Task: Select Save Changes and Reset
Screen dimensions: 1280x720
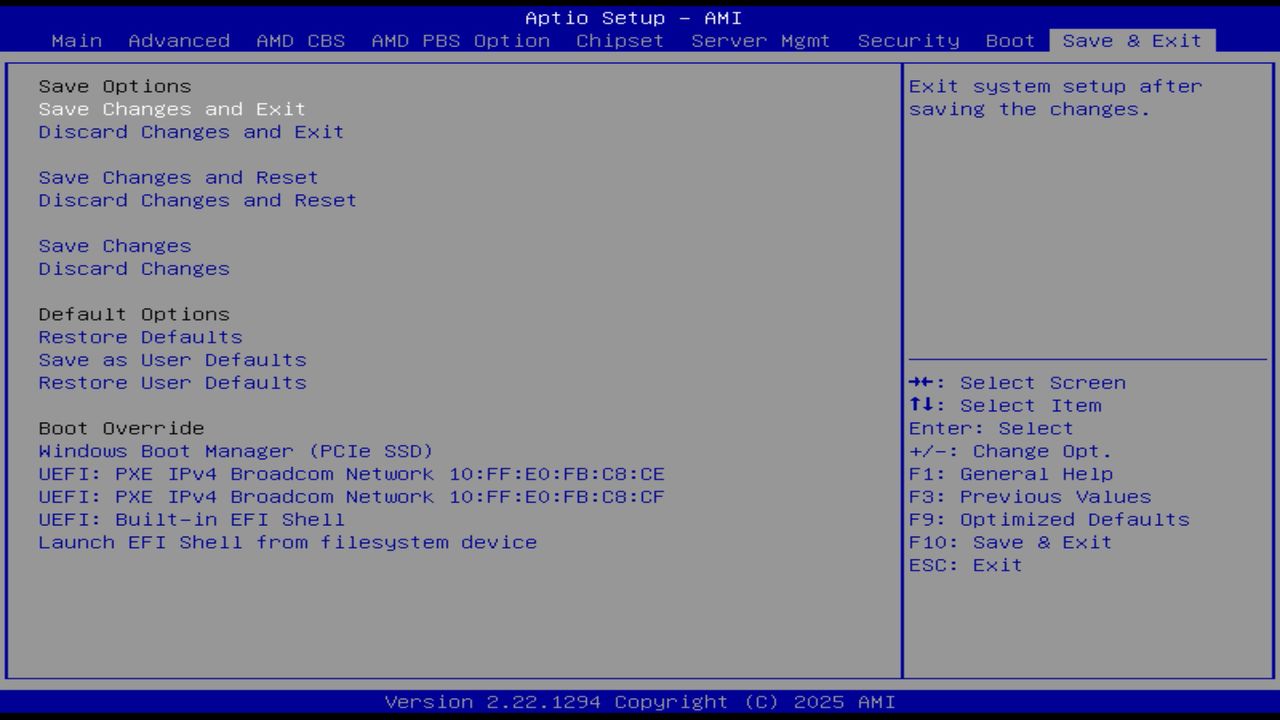Action: [178, 177]
